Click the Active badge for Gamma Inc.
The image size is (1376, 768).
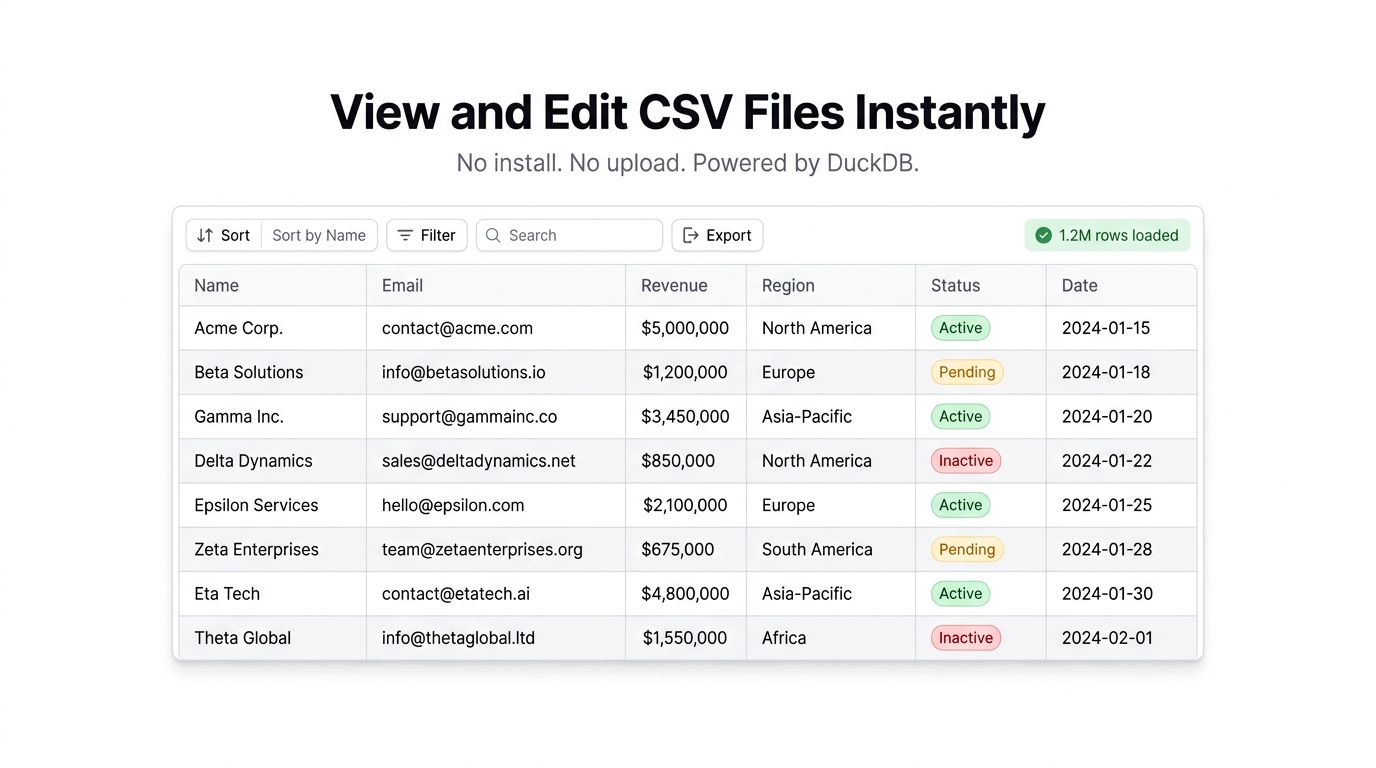coord(961,417)
